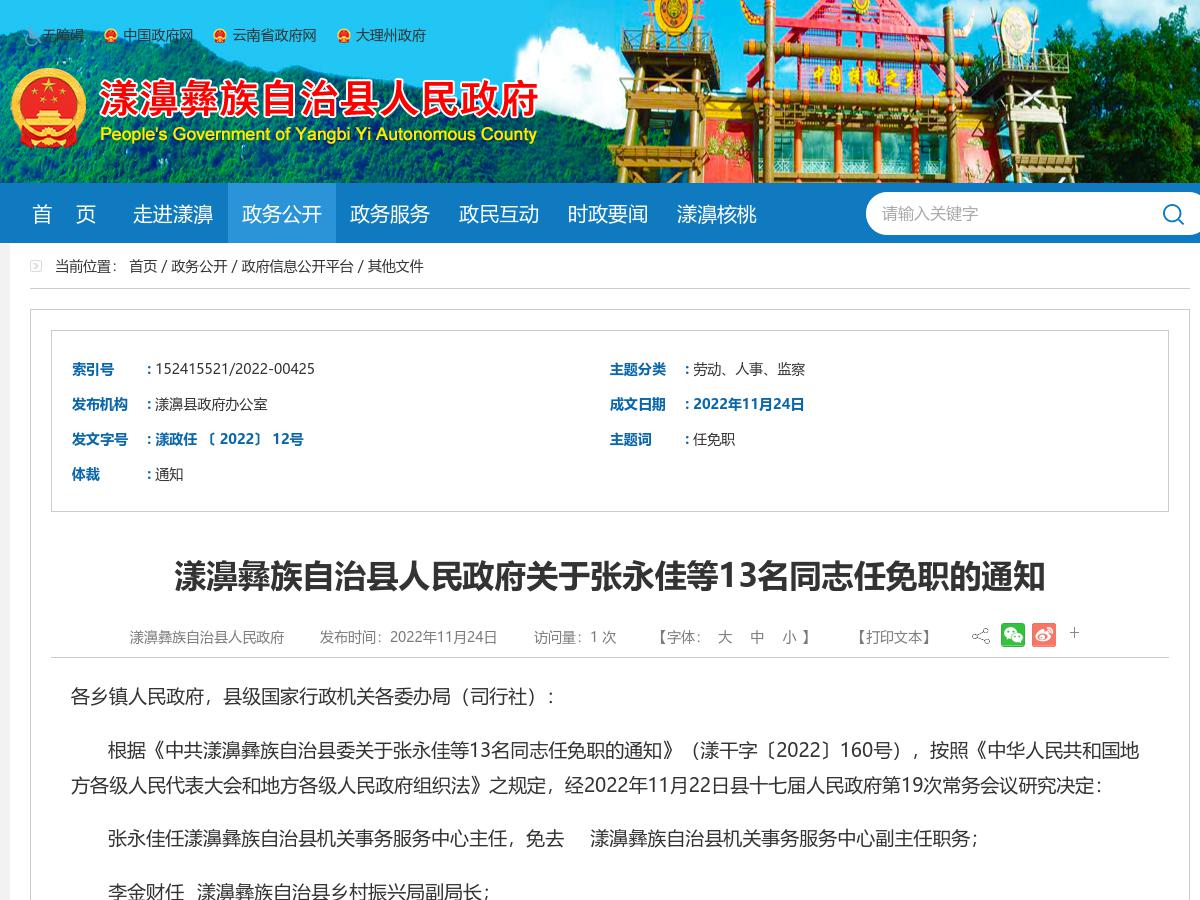1200x900 pixels.
Task: Click the breadcrumb marker icon before 当前位置
Action: [x=36, y=266]
